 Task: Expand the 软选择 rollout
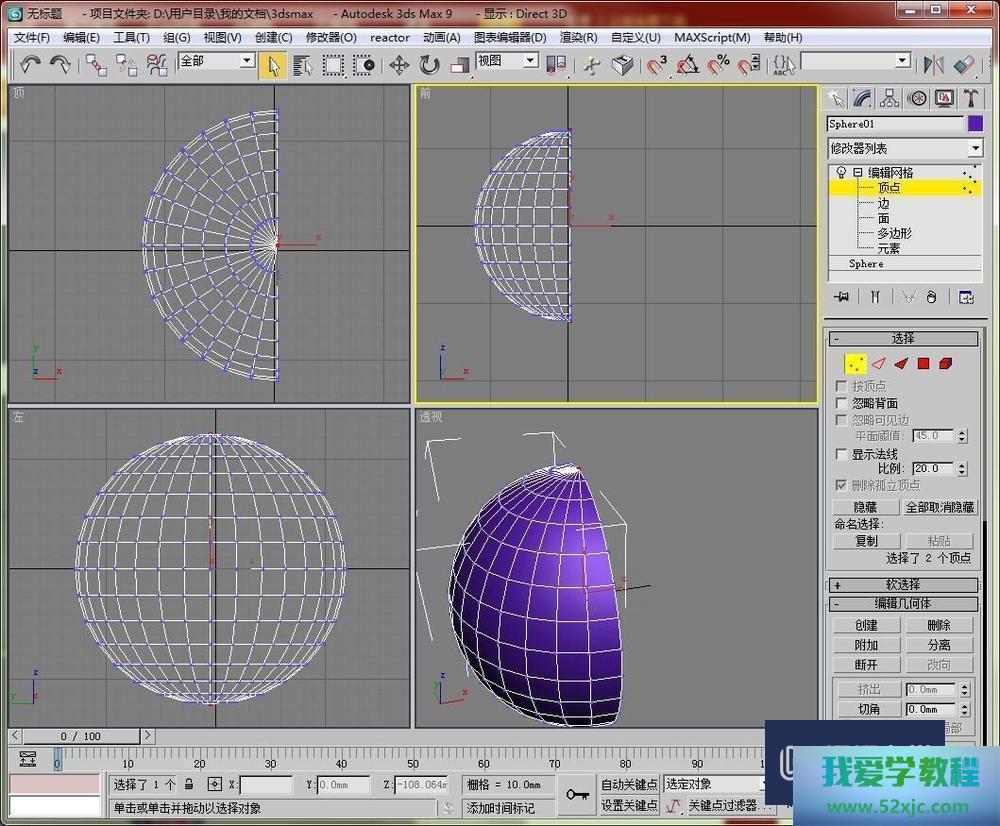click(904, 585)
